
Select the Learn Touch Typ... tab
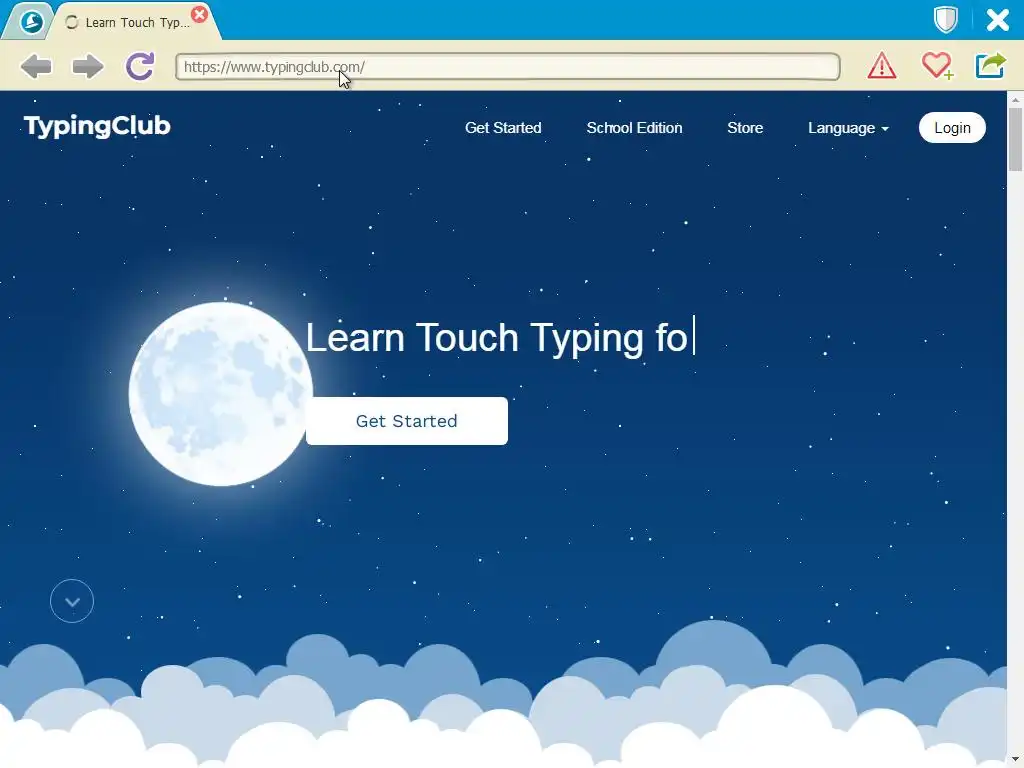click(x=137, y=22)
